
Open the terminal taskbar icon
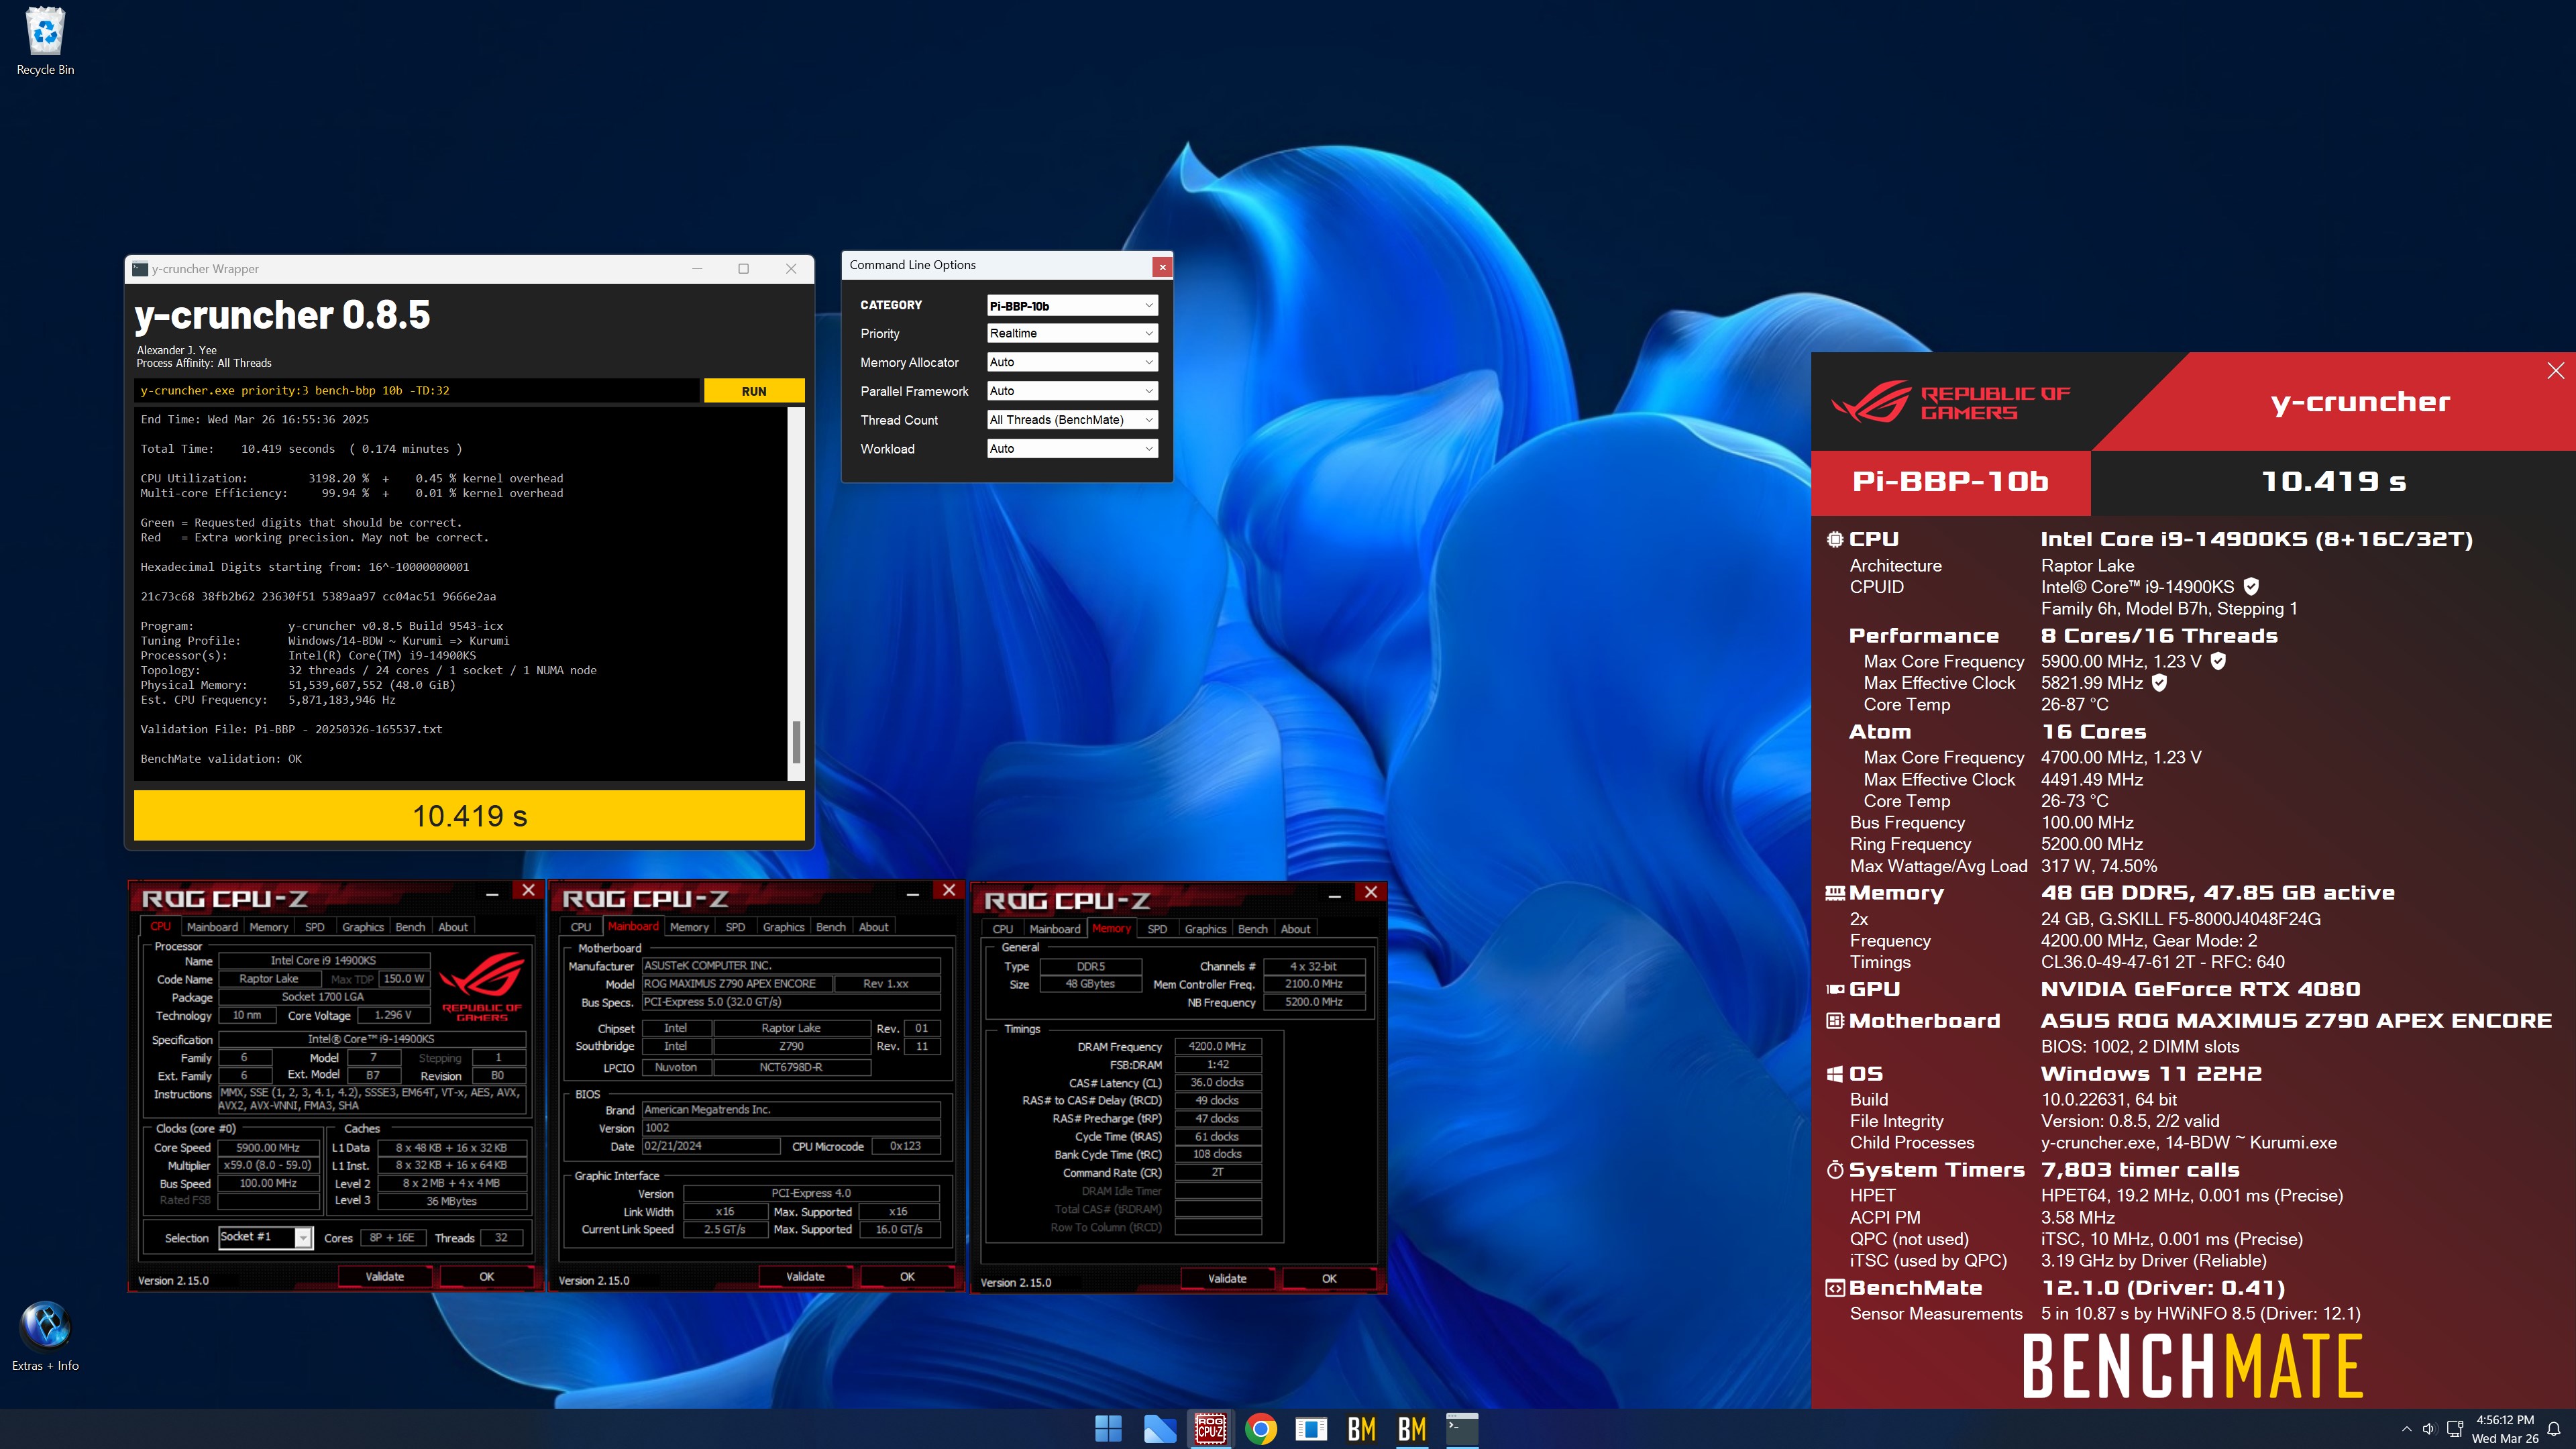pyautogui.click(x=1462, y=1429)
